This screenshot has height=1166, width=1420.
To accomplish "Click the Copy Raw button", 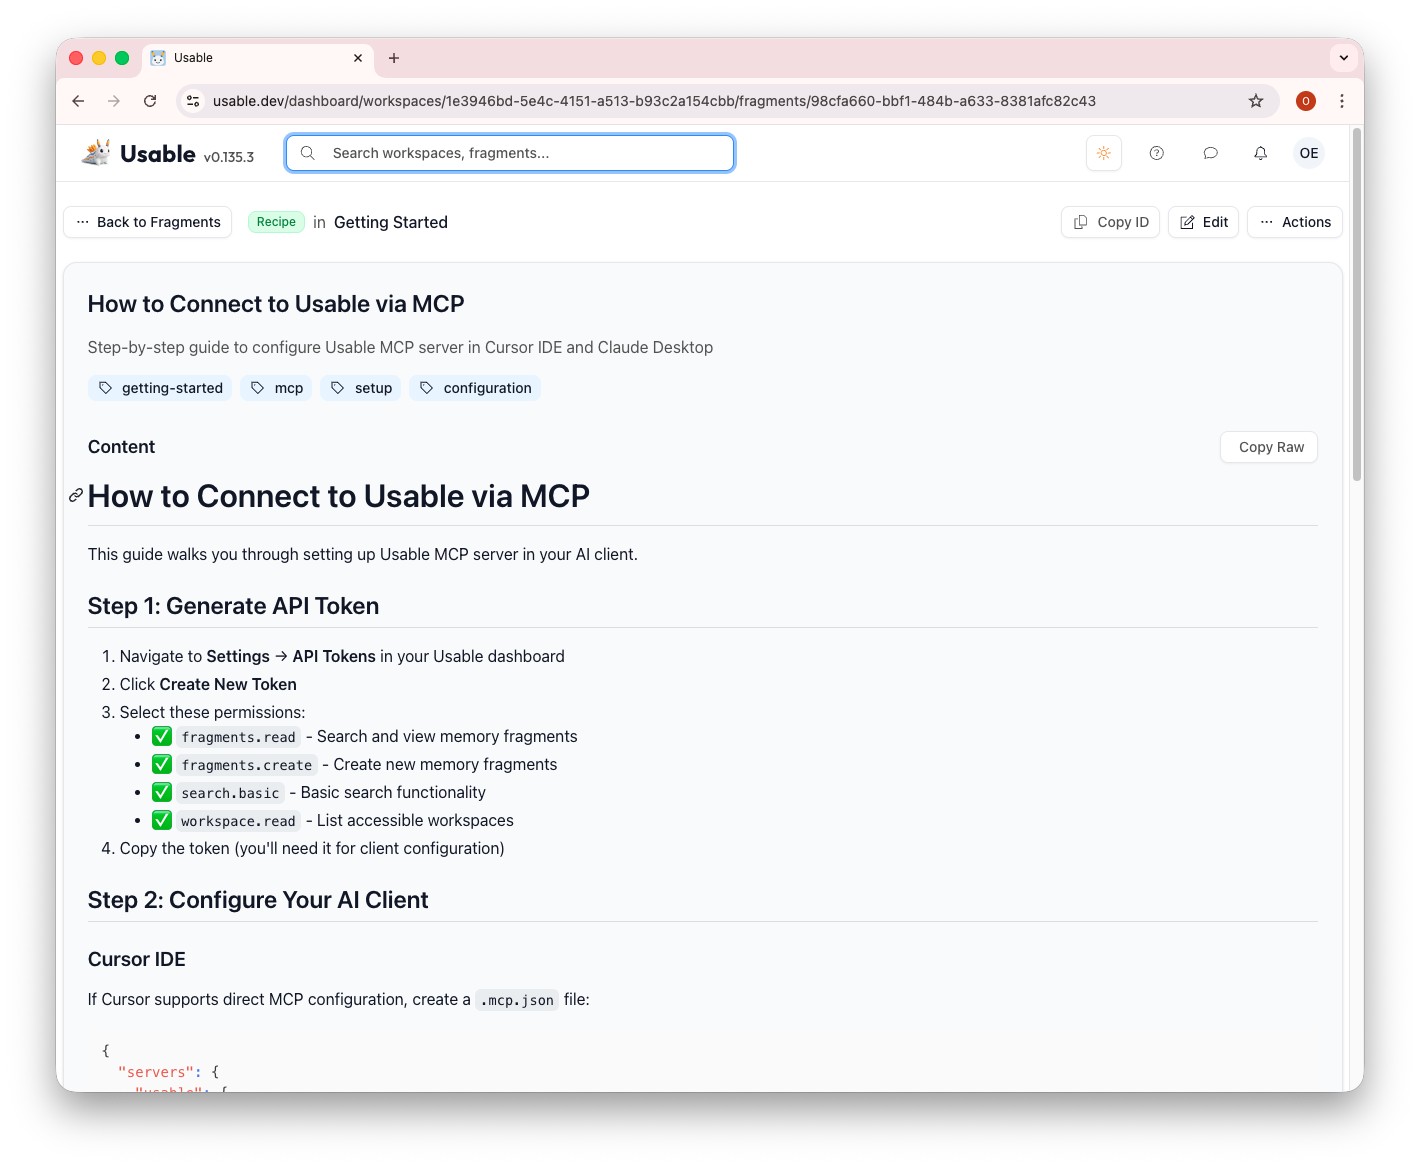I will point(1270,447).
